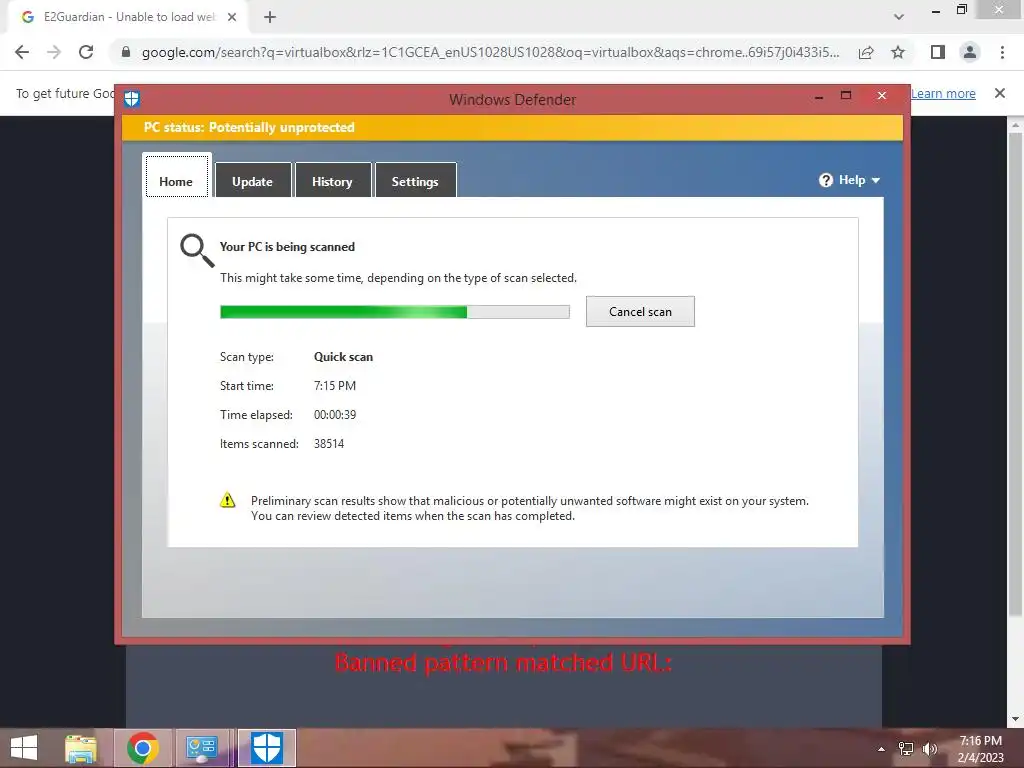Follow the Learn more link
The width and height of the screenshot is (1024, 768).
click(943, 93)
